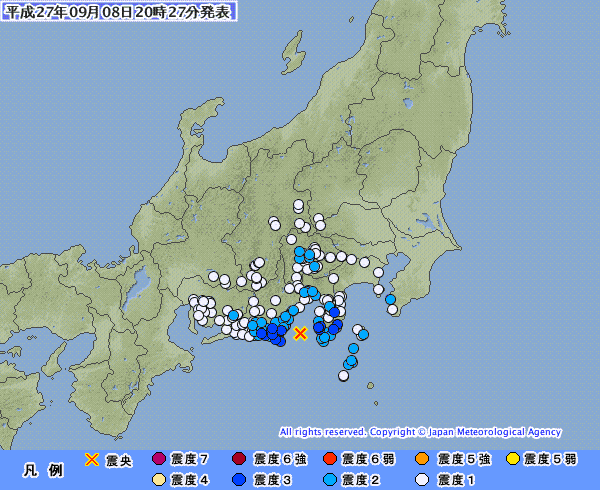Image resolution: width=600 pixels, height=490 pixels.
Task: Click the 震度6弱 red legend circle
Action: 329,459
